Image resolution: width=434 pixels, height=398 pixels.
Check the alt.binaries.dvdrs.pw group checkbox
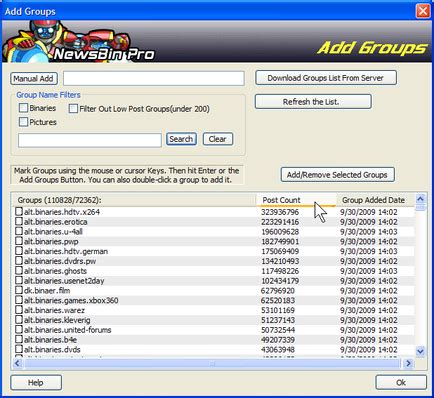coord(19,261)
